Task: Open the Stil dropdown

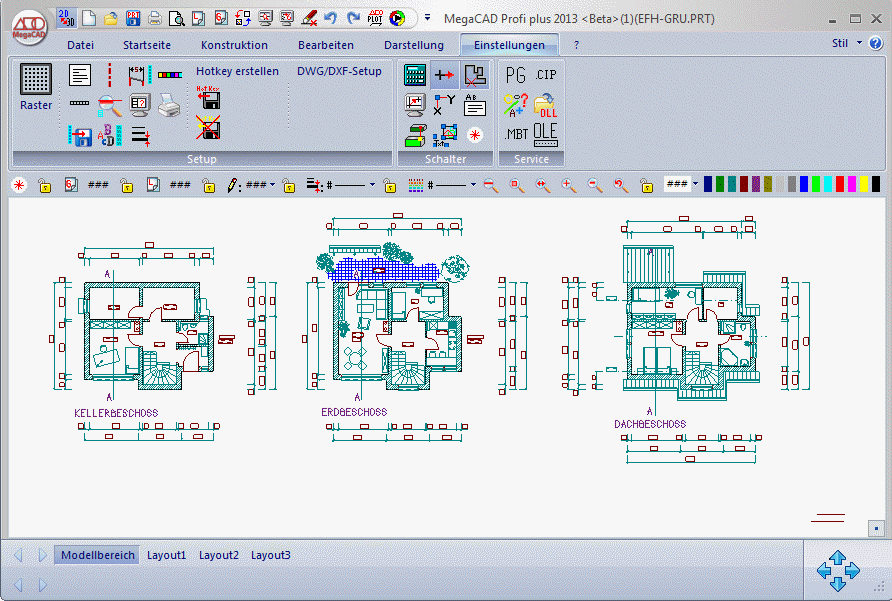Action: (x=846, y=43)
